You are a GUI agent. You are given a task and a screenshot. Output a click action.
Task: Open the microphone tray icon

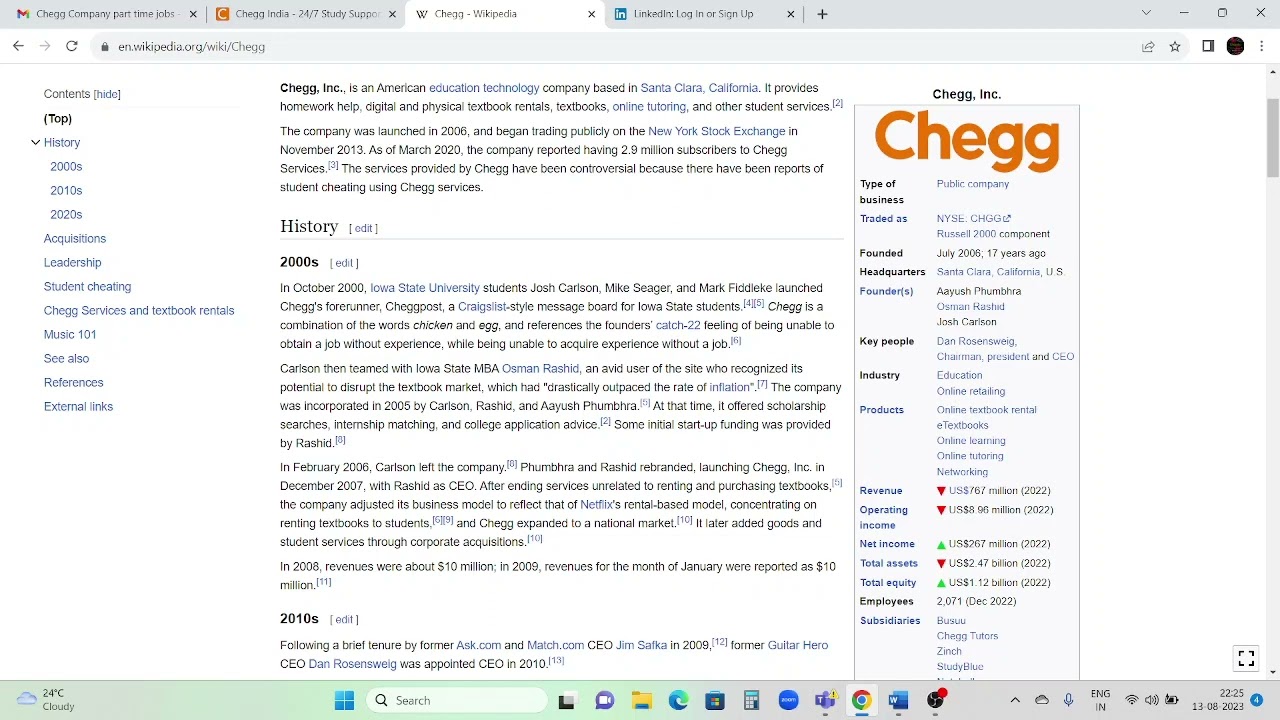click(x=1068, y=700)
